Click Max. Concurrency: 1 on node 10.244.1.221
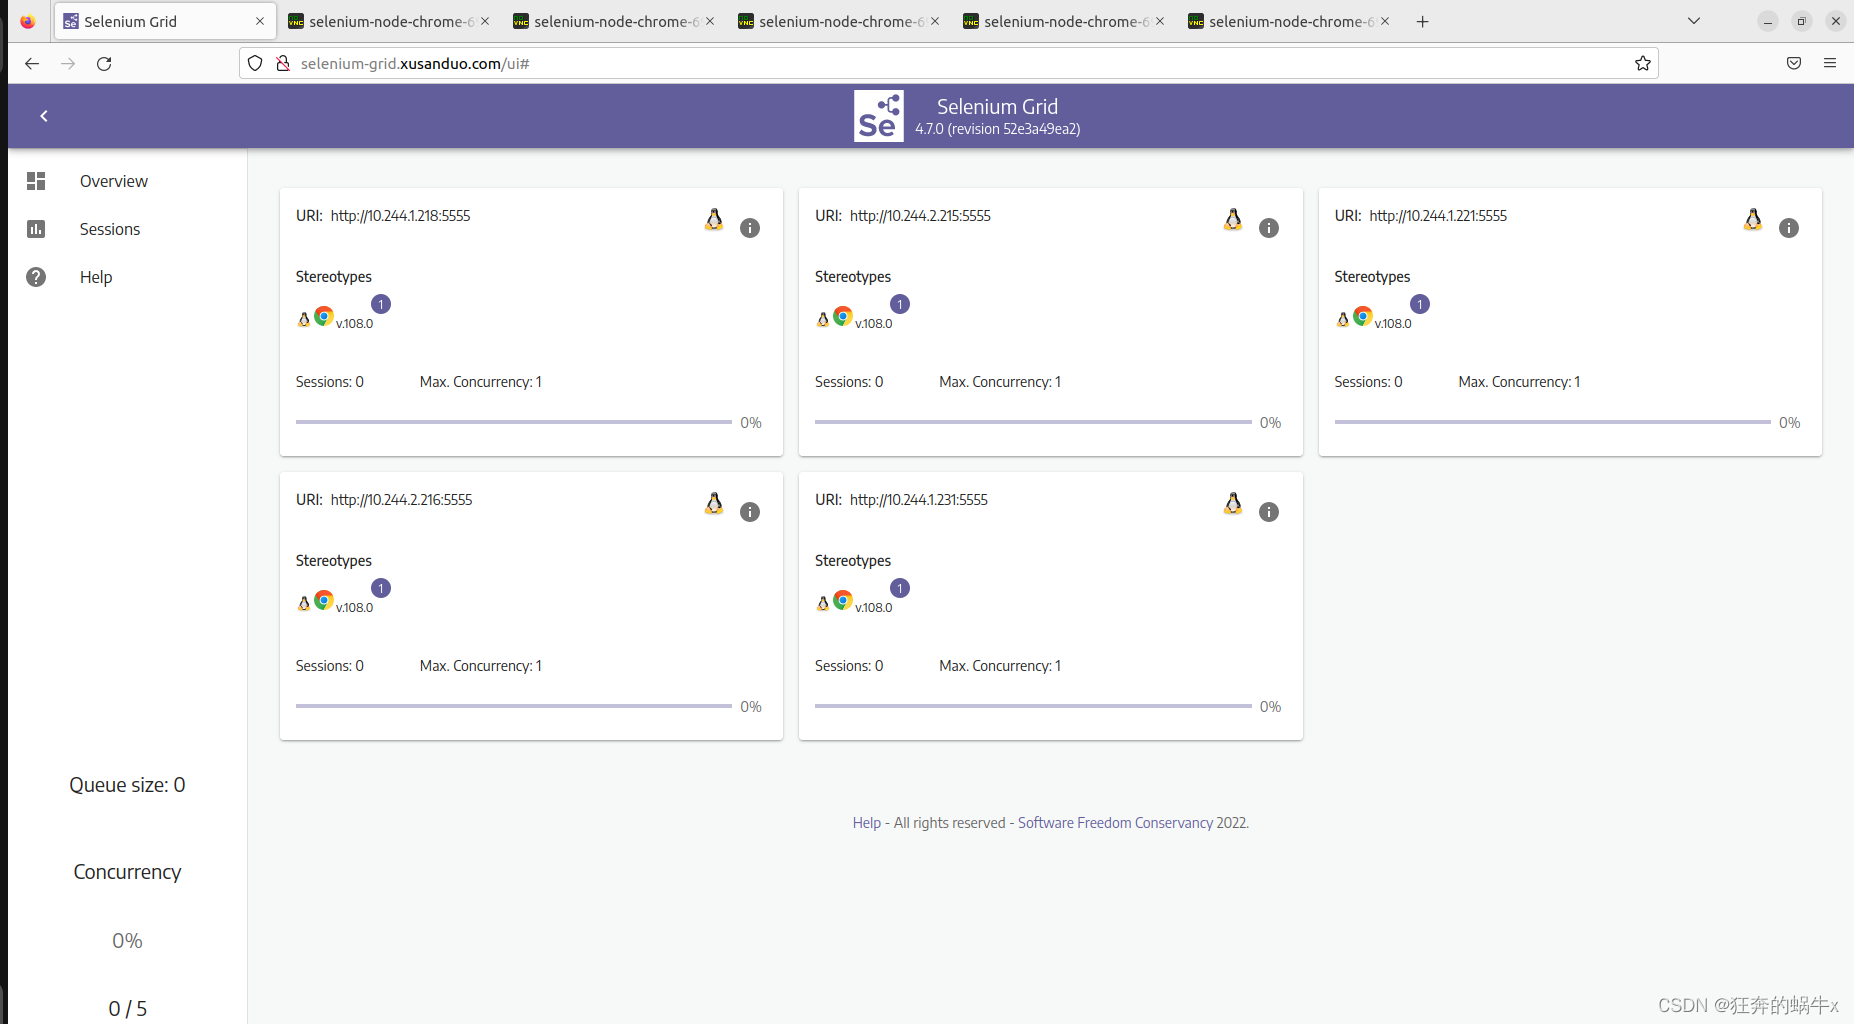The image size is (1854, 1024). tap(1520, 382)
